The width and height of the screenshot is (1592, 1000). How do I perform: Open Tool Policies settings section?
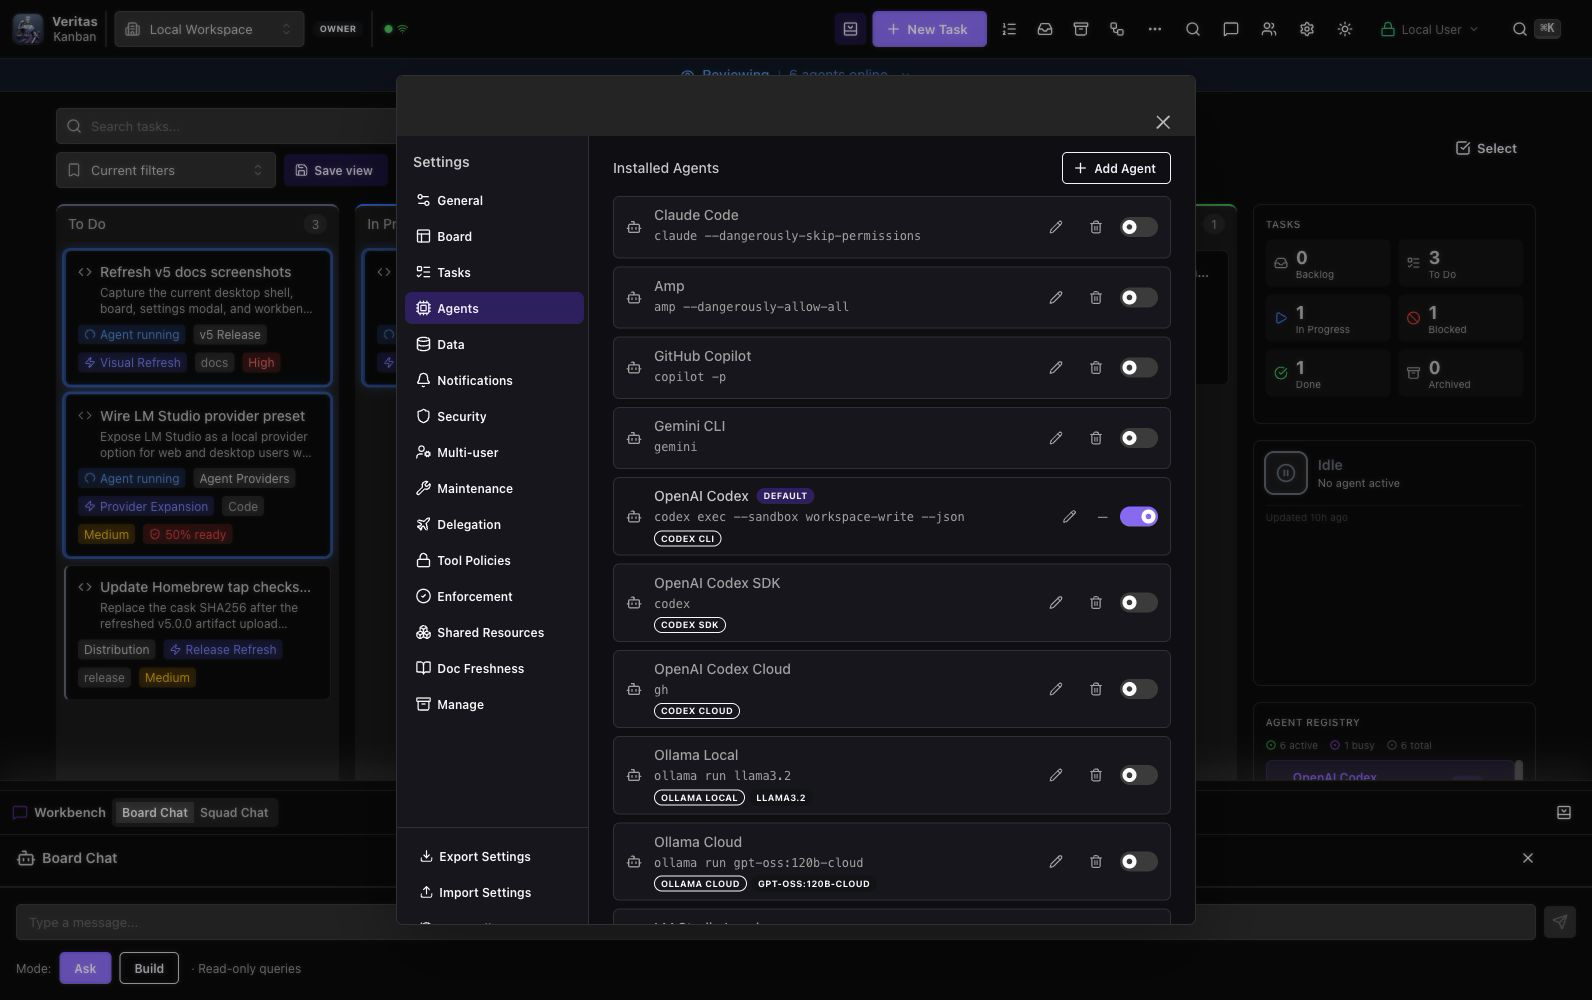[494, 560]
